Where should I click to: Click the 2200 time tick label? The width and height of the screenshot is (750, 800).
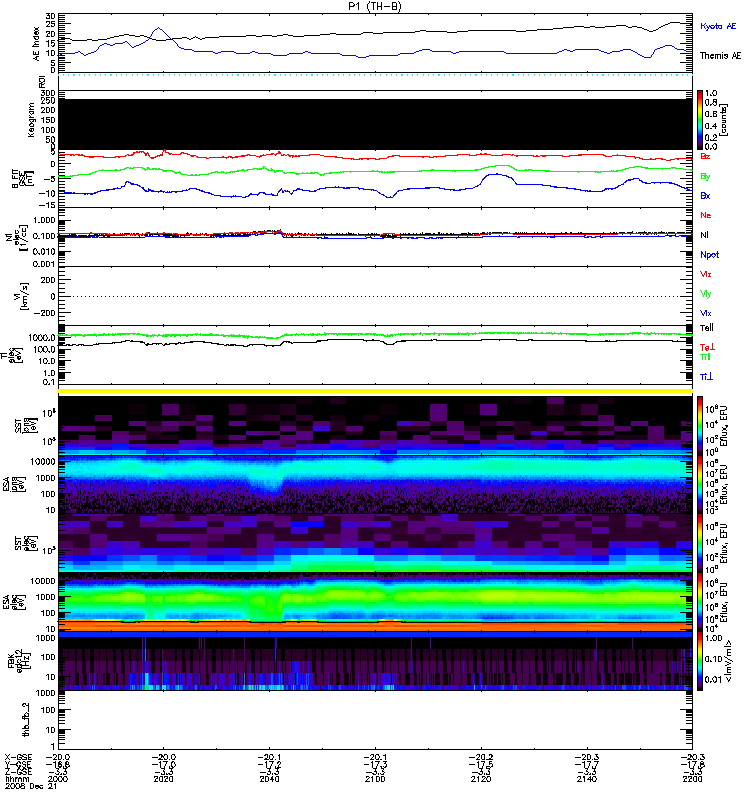(x=692, y=779)
